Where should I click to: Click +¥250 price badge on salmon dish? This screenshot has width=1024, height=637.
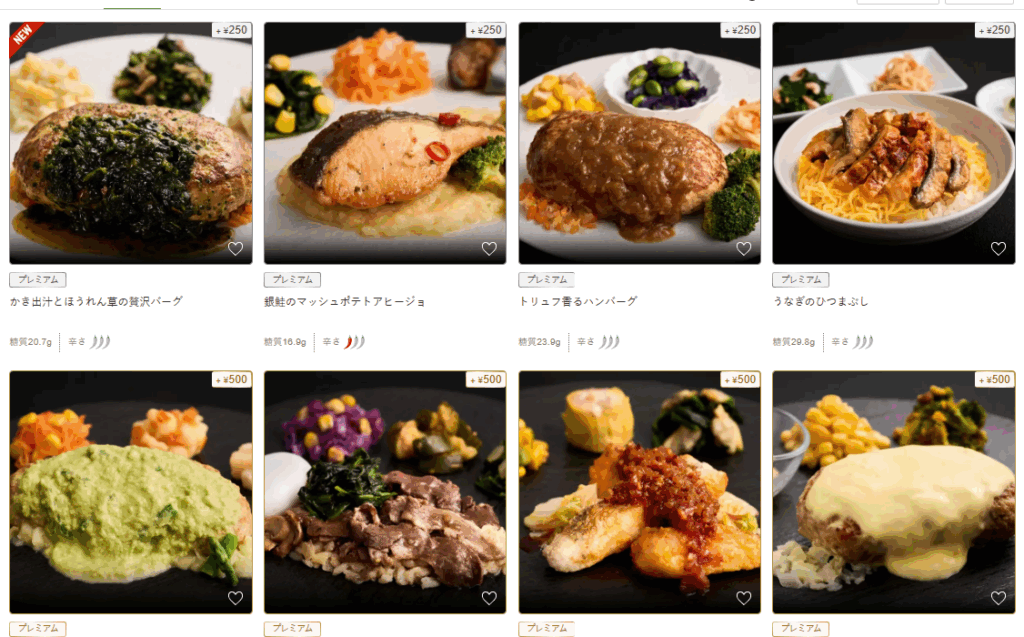[486, 30]
